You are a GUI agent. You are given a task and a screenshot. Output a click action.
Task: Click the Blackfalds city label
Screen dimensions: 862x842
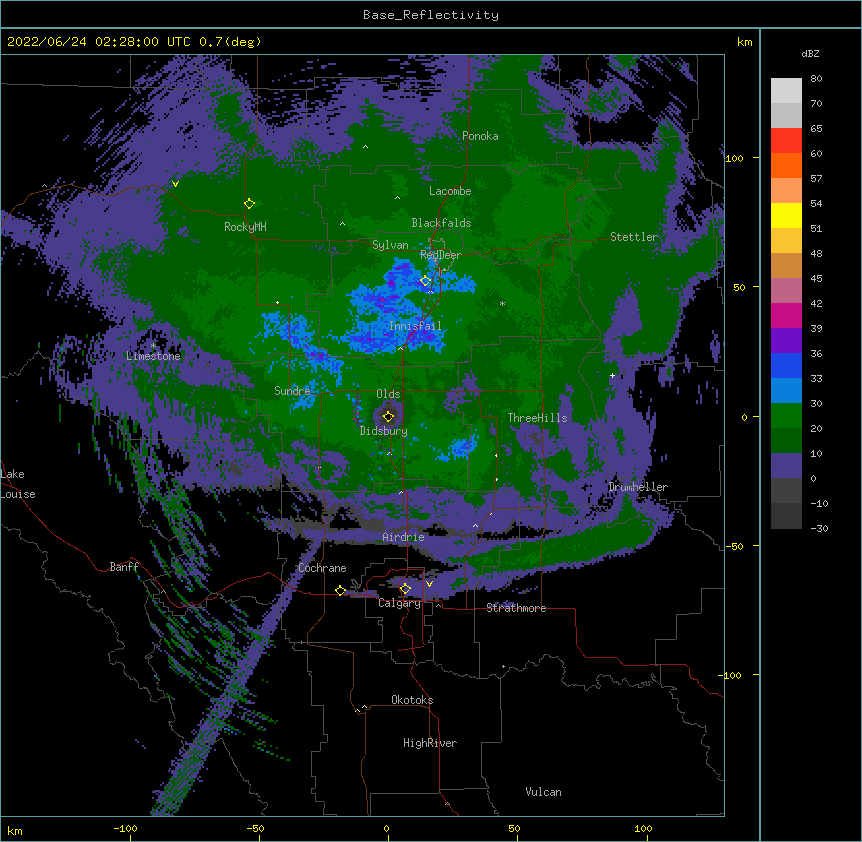pyautogui.click(x=441, y=223)
